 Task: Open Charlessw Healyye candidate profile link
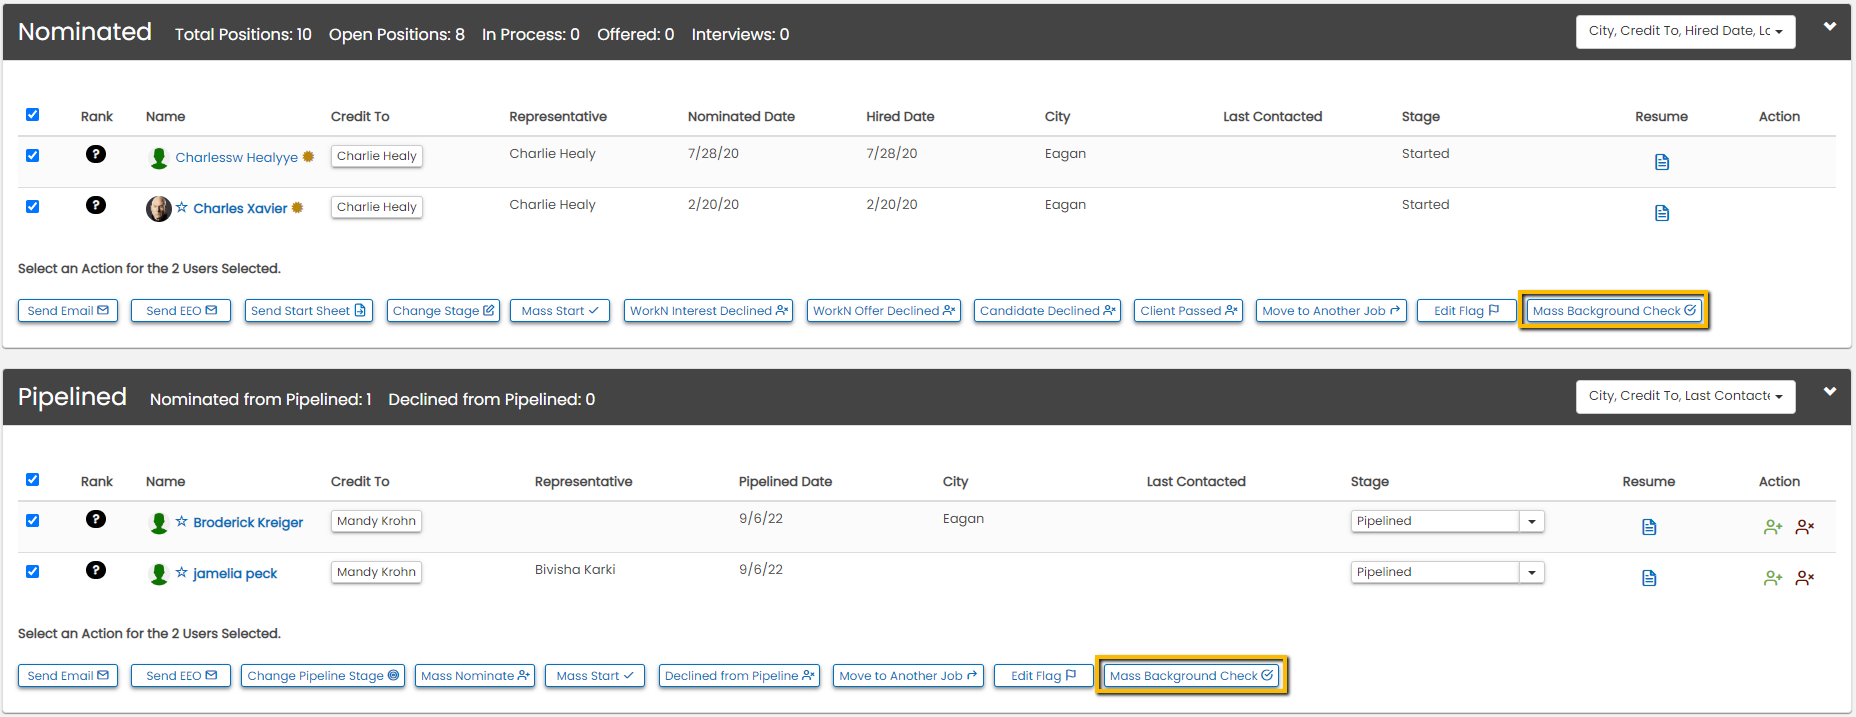coord(237,158)
